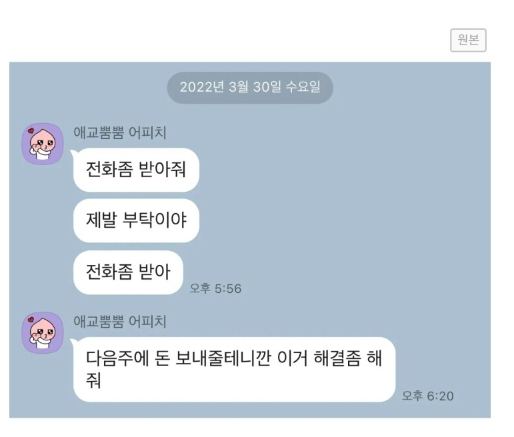Viewport: 514px width, 437px height.
Task: Click the 원본 button
Action: (468, 40)
